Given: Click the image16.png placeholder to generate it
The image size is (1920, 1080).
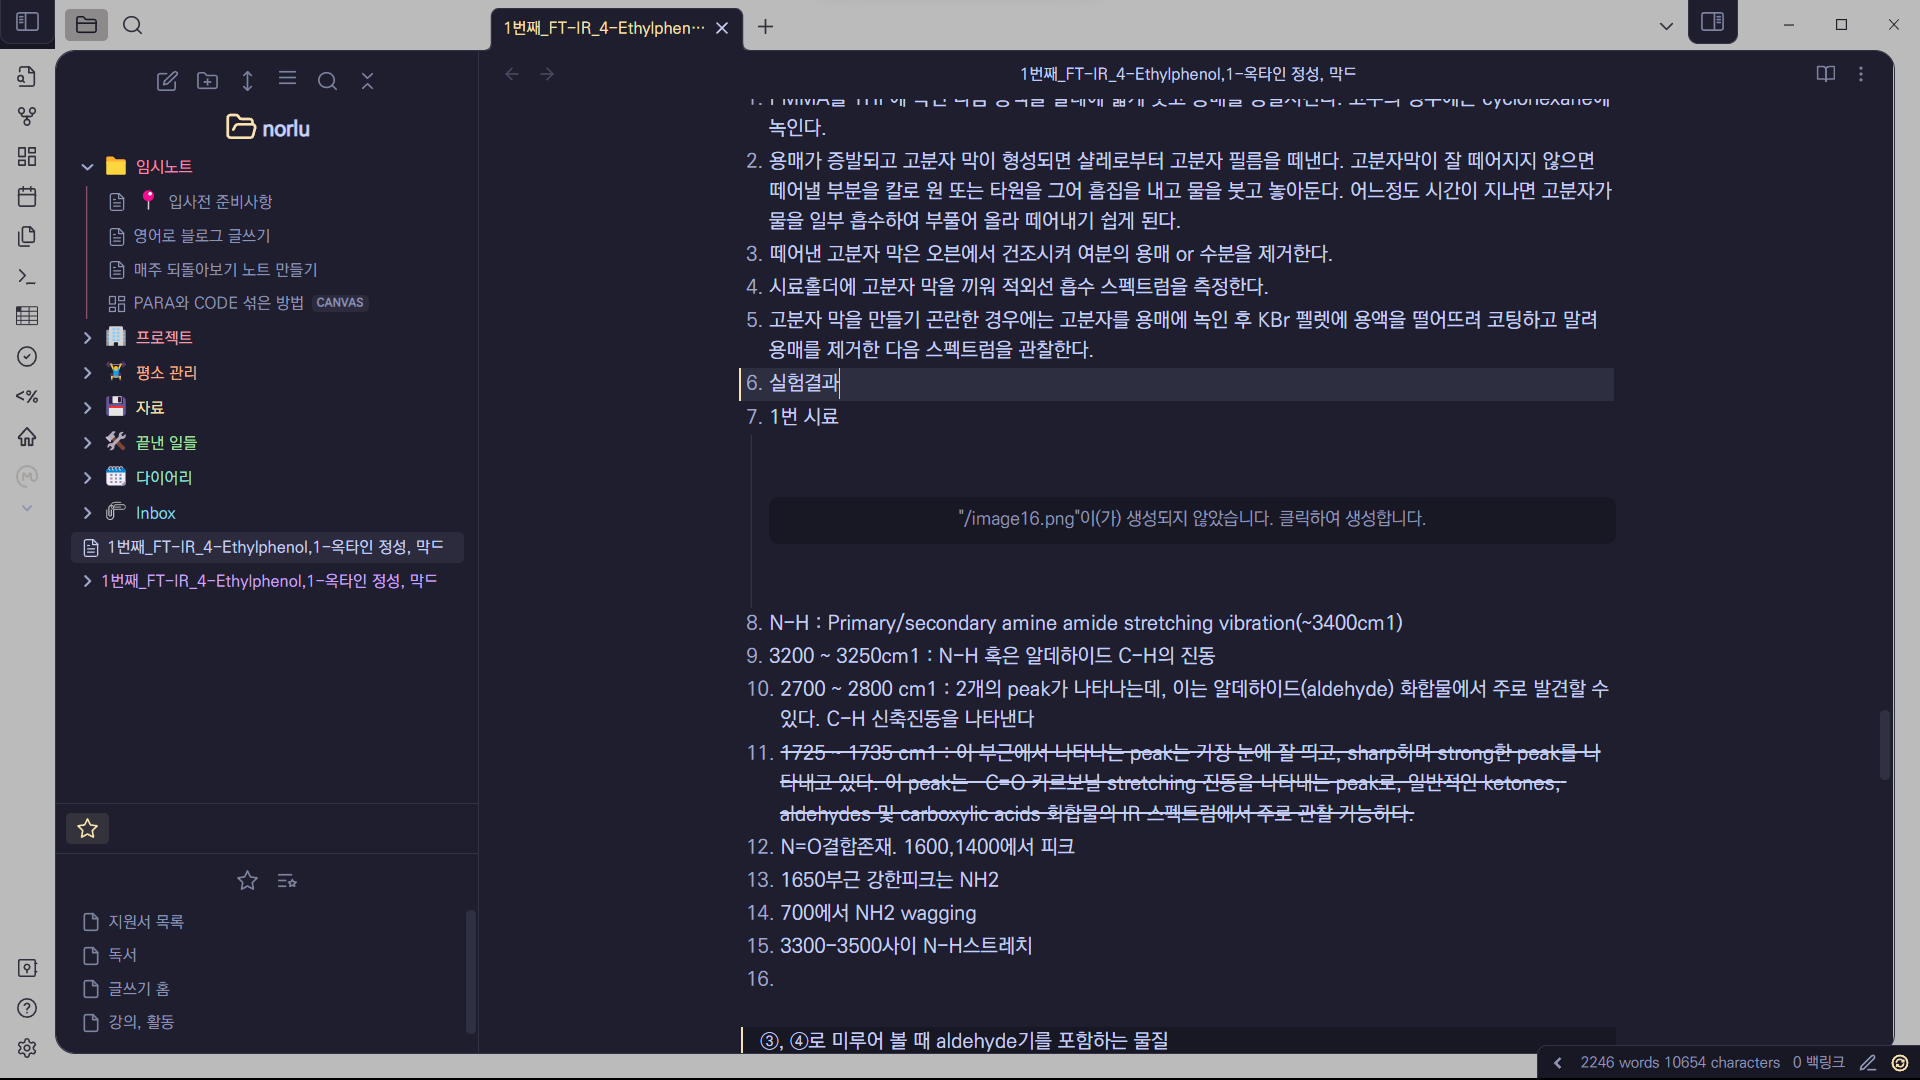Looking at the screenshot, I should point(1191,519).
